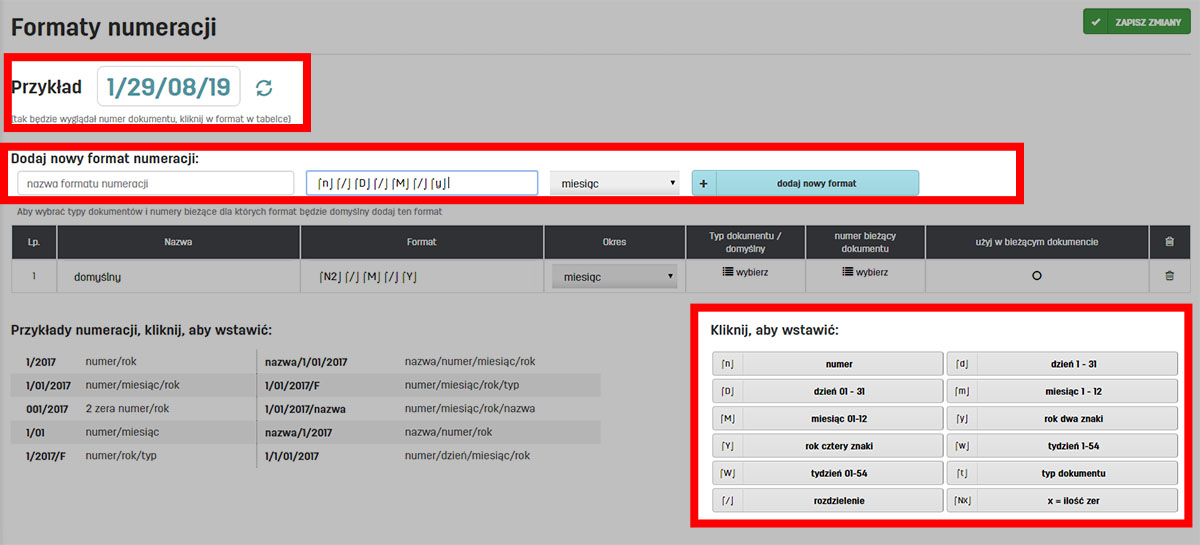Choose the 001/2017 two zeros example
1200x545 pixels.
tap(48, 408)
